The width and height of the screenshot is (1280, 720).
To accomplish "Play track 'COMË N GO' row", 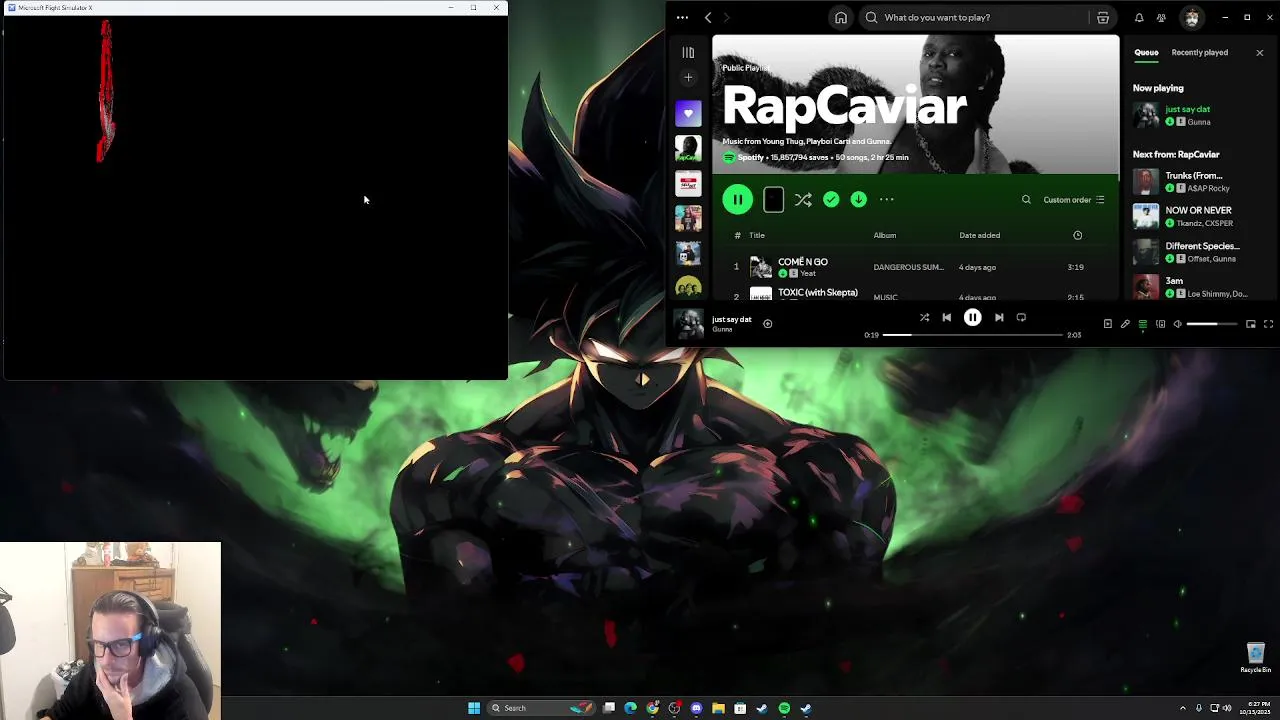I will tap(915, 267).
